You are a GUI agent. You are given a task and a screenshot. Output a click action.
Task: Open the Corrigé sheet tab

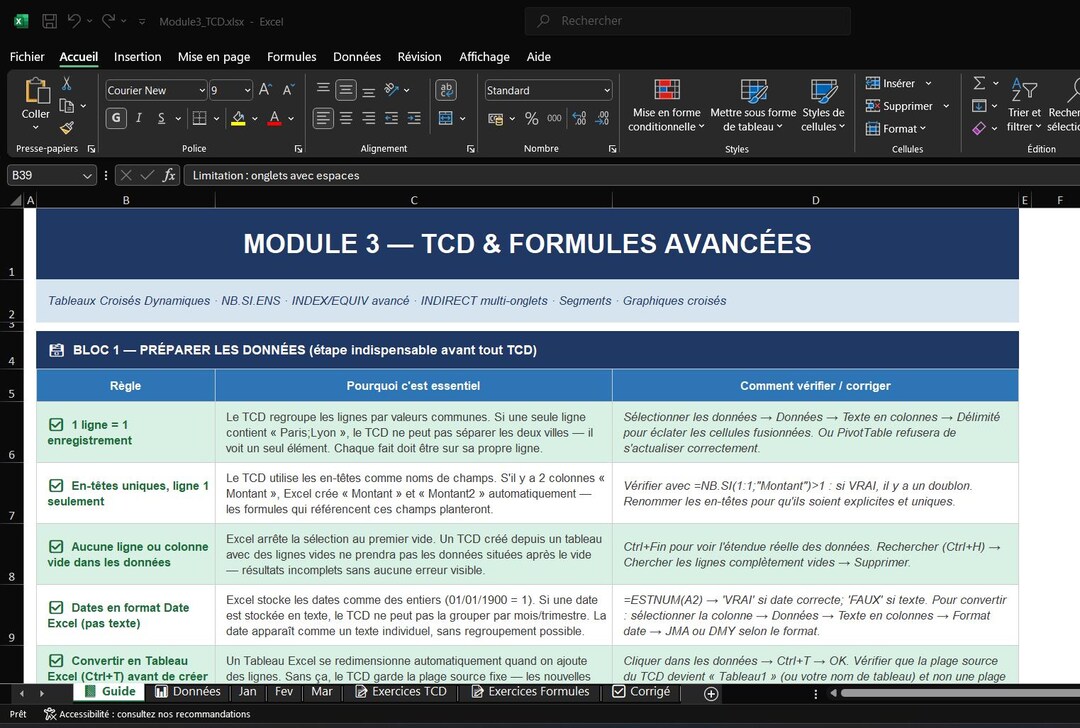pyautogui.click(x=641, y=691)
